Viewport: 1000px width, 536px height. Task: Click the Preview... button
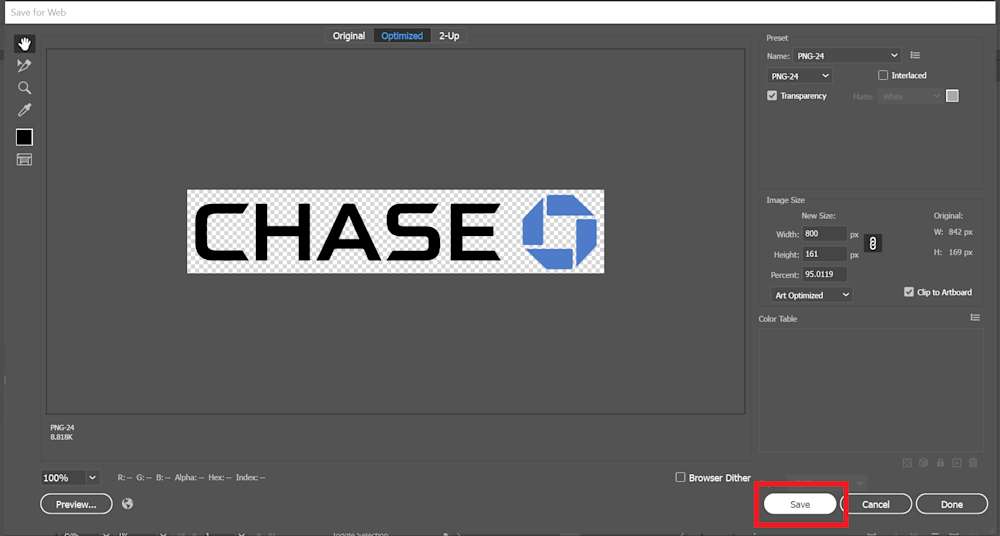click(x=76, y=504)
